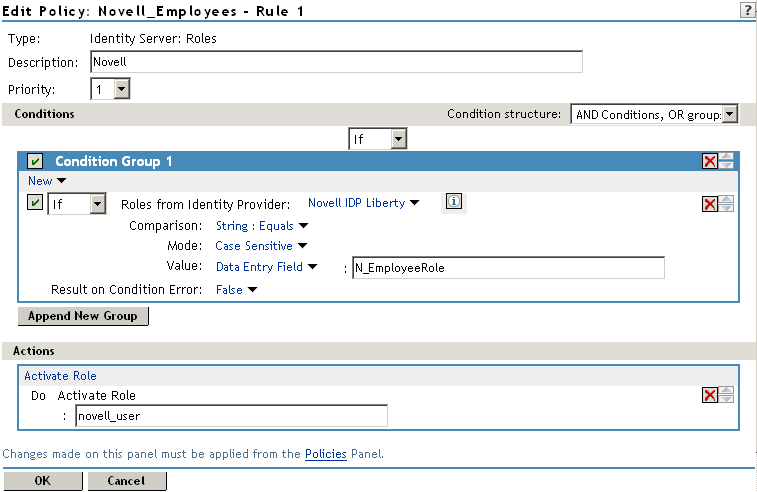
Task: Toggle Condition Group 1 enabled checkbox
Action: tap(35, 161)
